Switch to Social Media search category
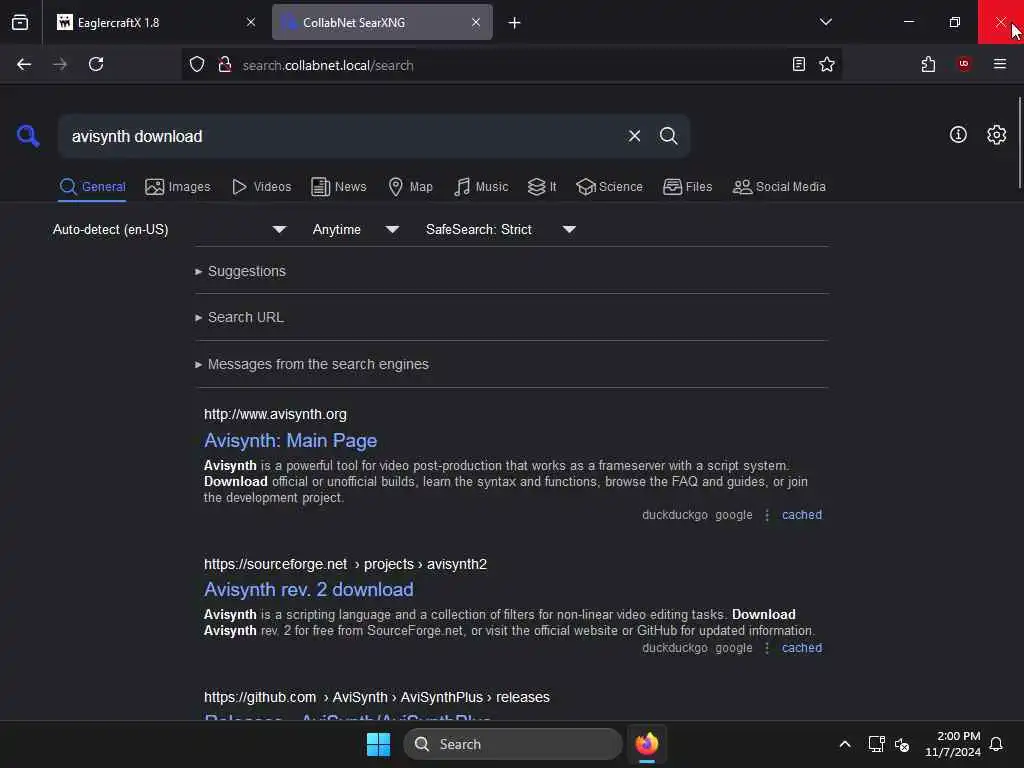Viewport: 1024px width, 768px height. click(x=779, y=187)
